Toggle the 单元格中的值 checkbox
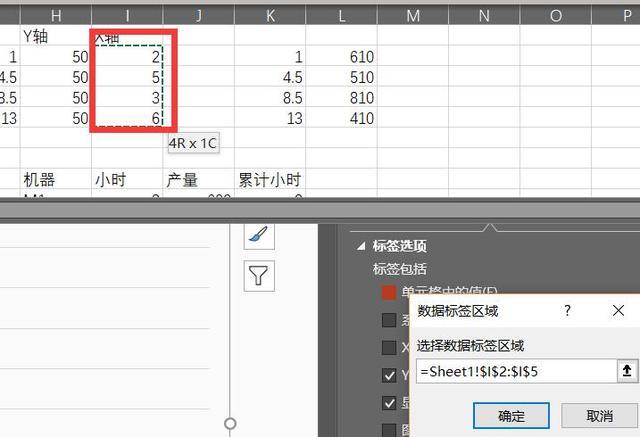This screenshot has height=437, width=640. click(x=389, y=293)
